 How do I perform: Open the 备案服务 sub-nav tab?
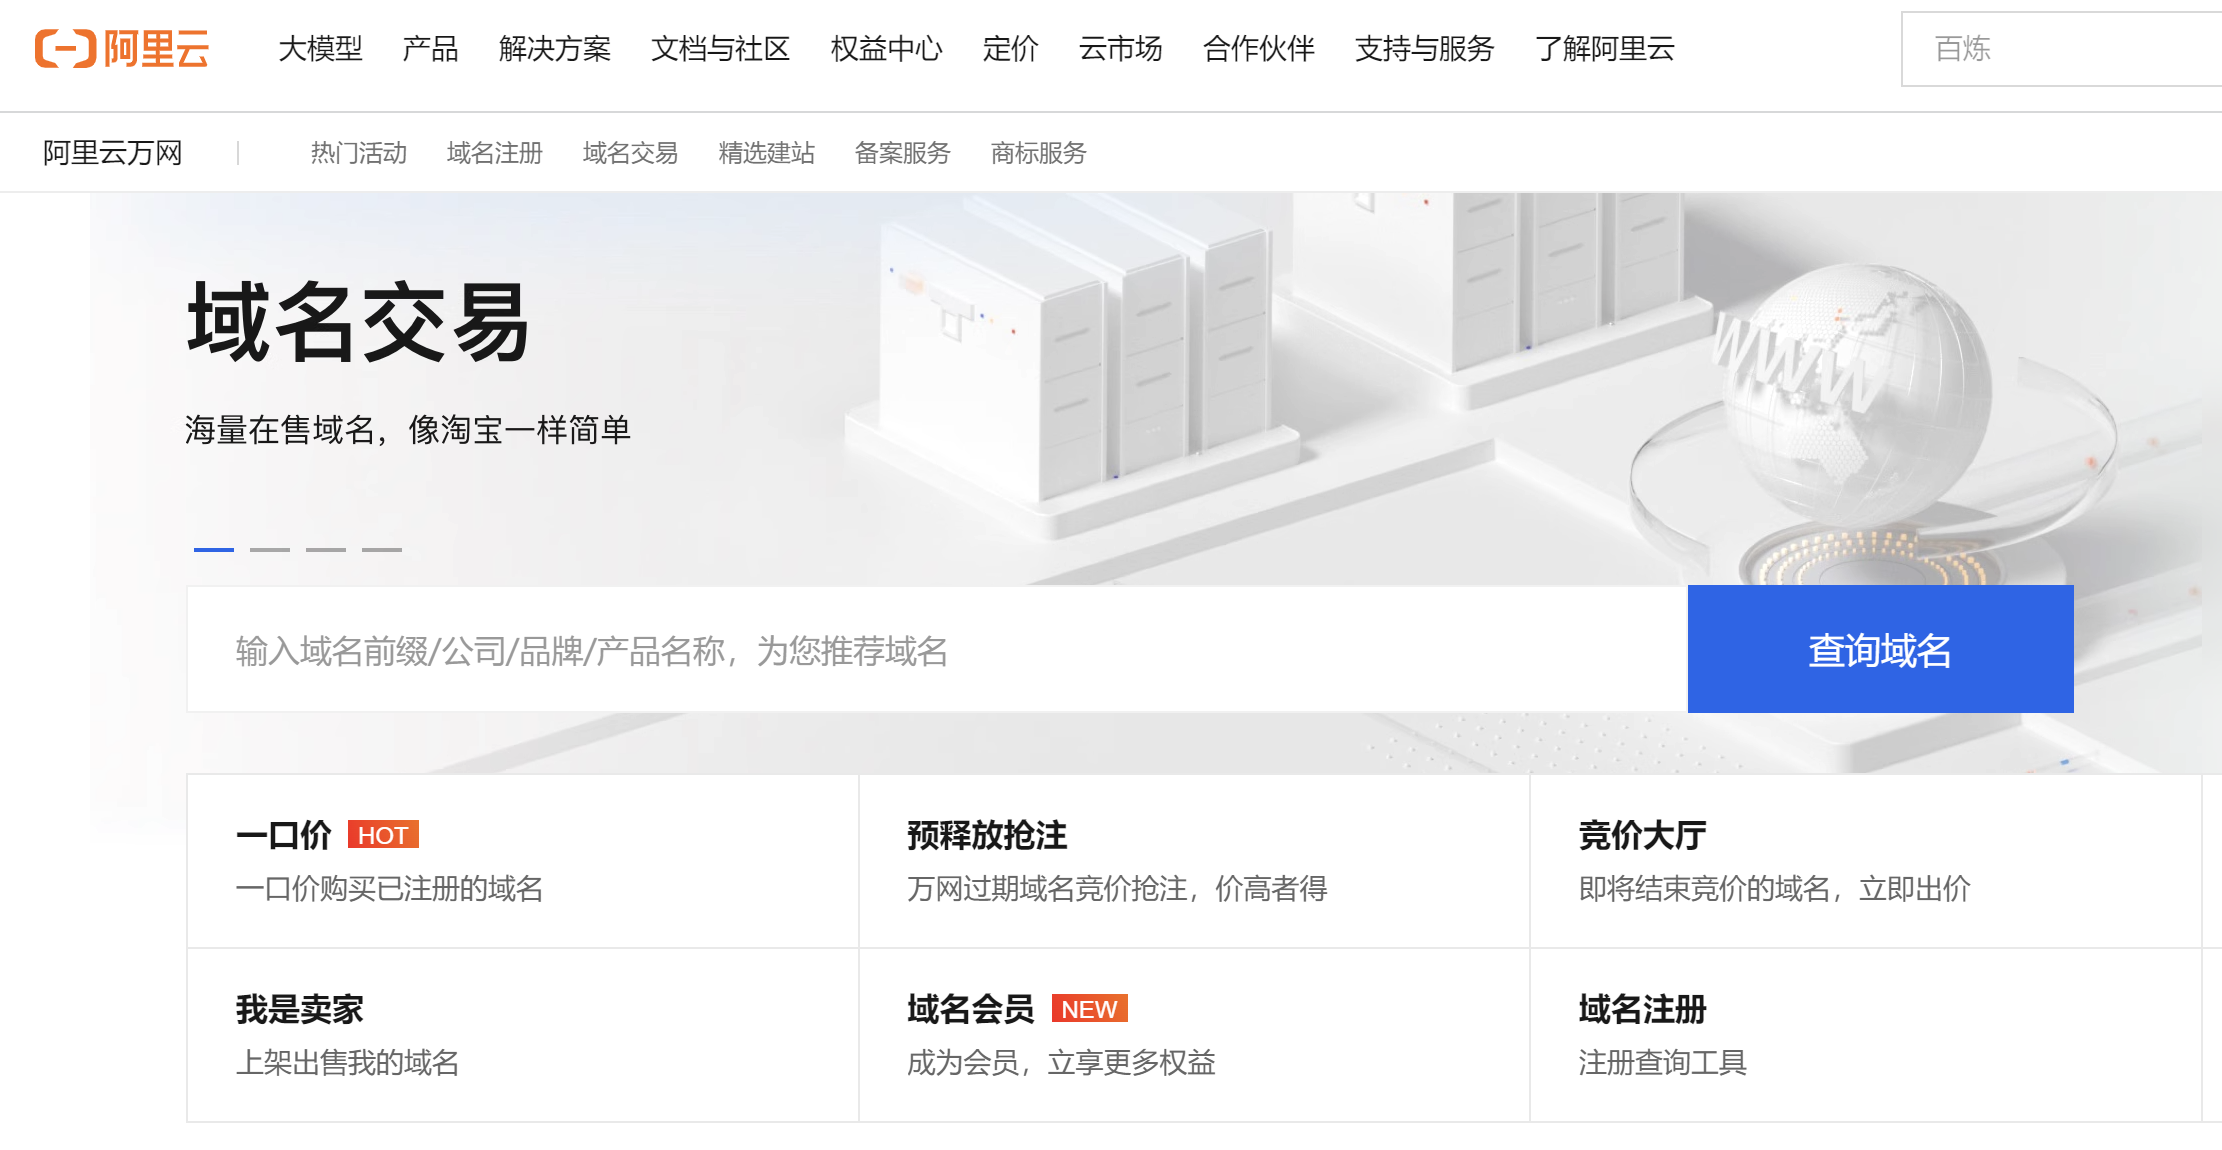click(903, 153)
